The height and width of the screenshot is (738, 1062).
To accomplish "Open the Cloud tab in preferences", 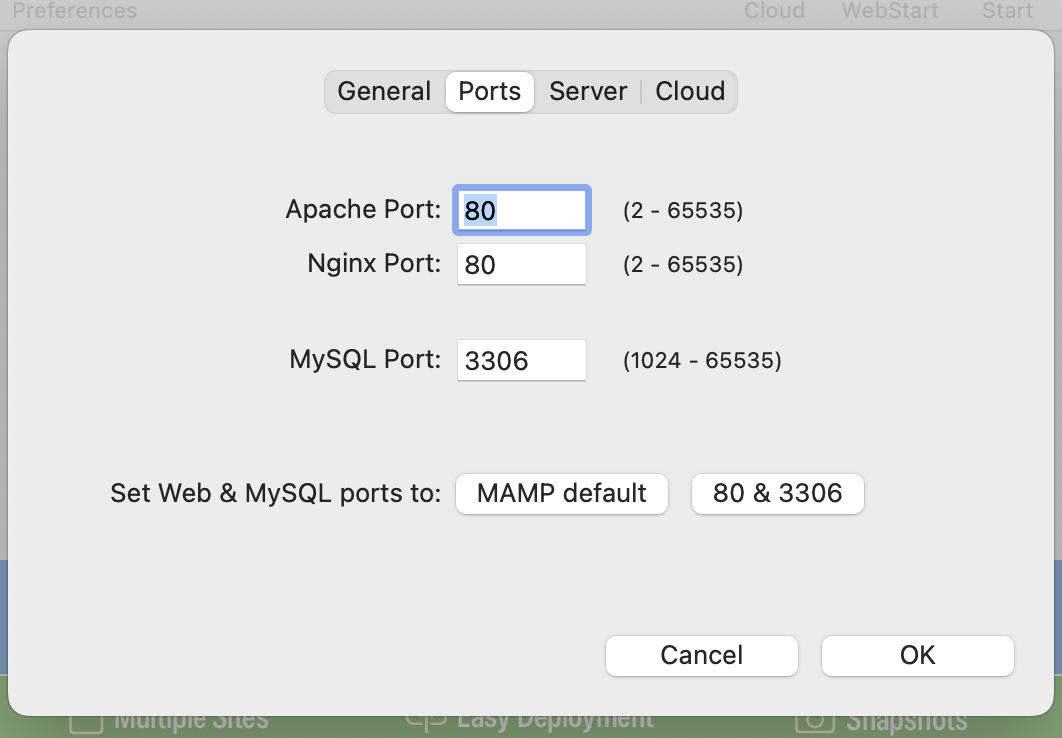I will point(689,91).
